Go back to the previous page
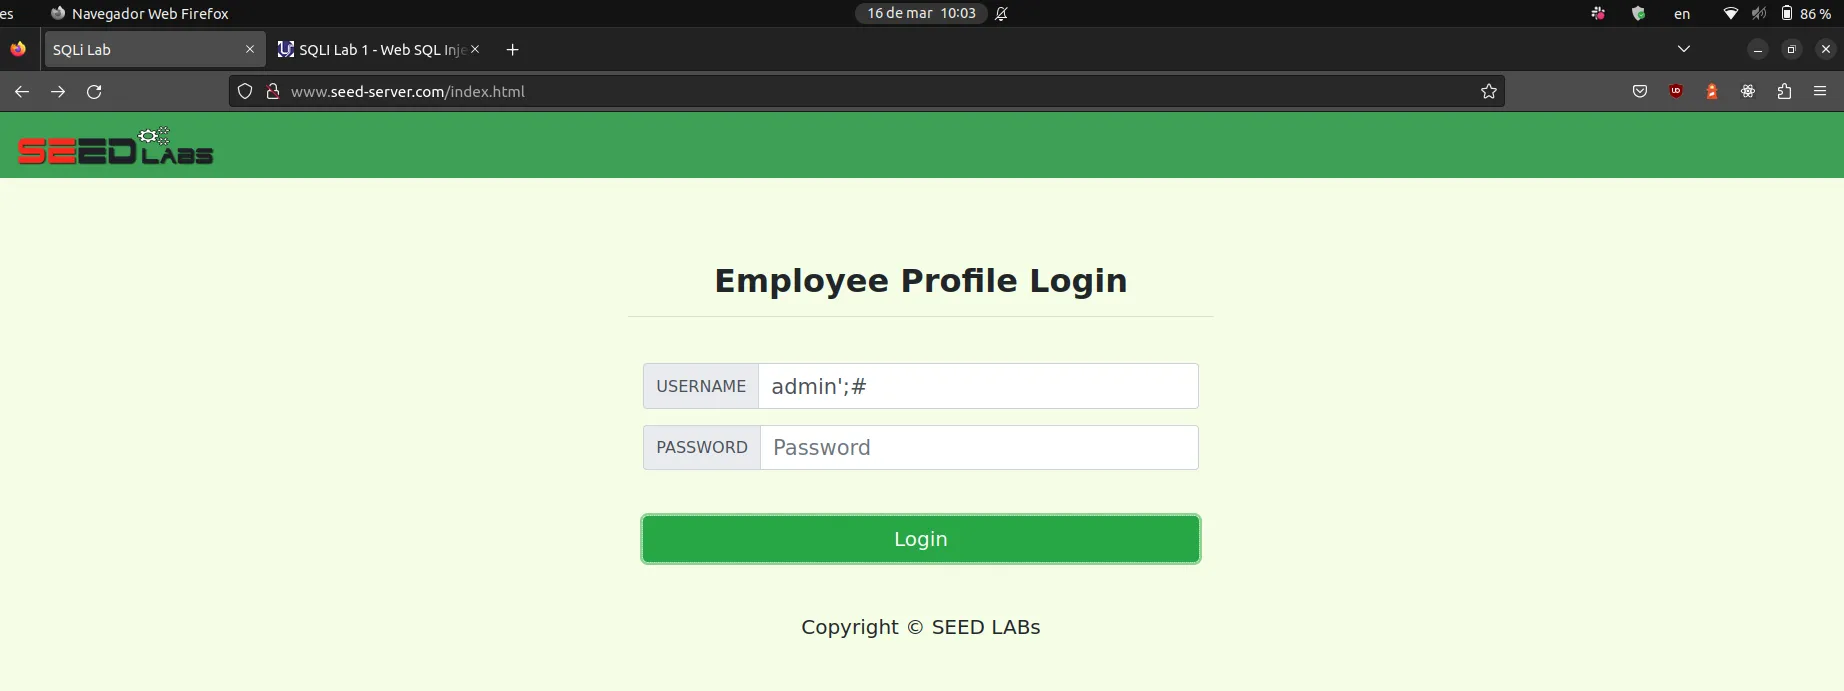Screen dimensions: 1844x691 [22, 92]
